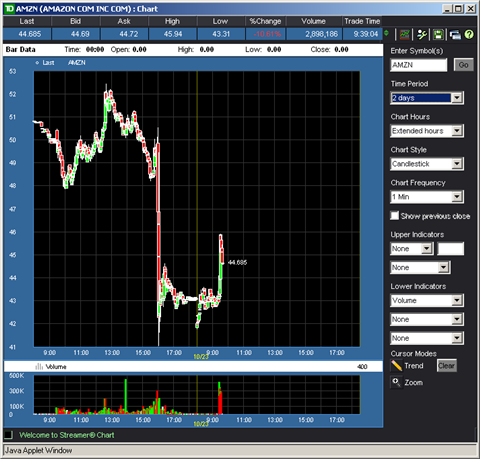
Task: Click the Enter Symbol field containing AMZN
Action: (x=419, y=65)
